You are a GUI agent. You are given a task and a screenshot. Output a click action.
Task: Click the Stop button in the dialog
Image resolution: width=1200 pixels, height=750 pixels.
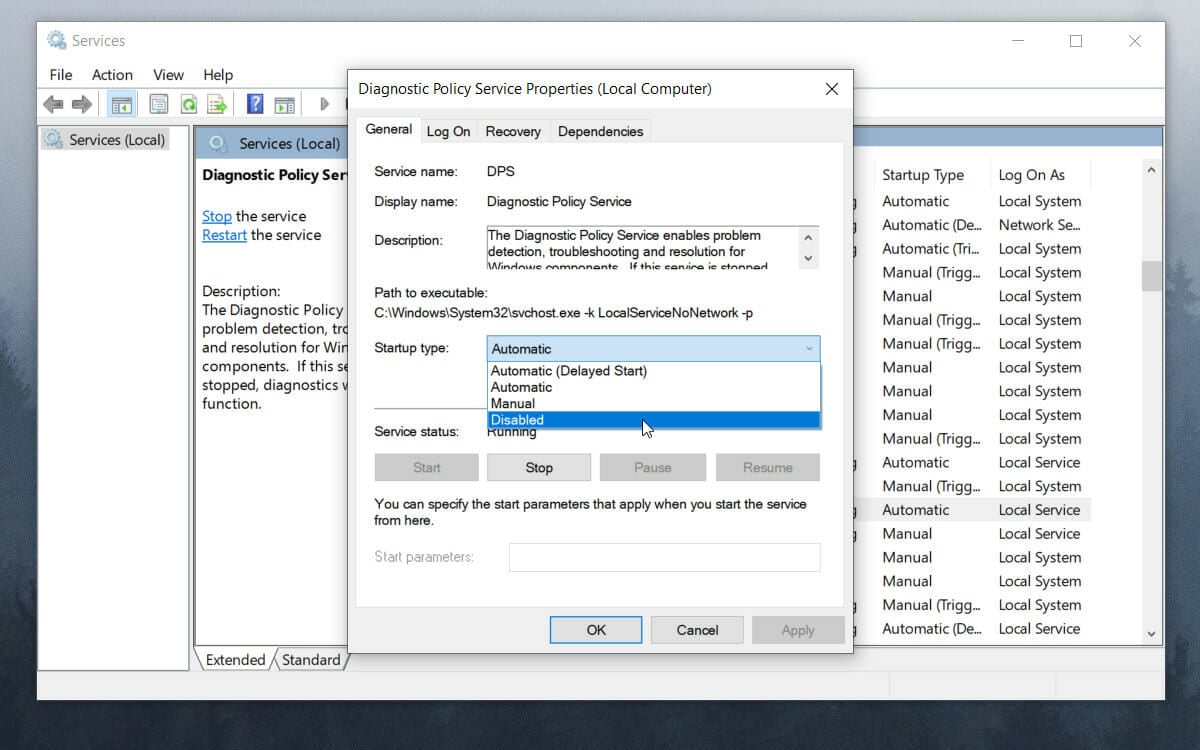coord(539,468)
